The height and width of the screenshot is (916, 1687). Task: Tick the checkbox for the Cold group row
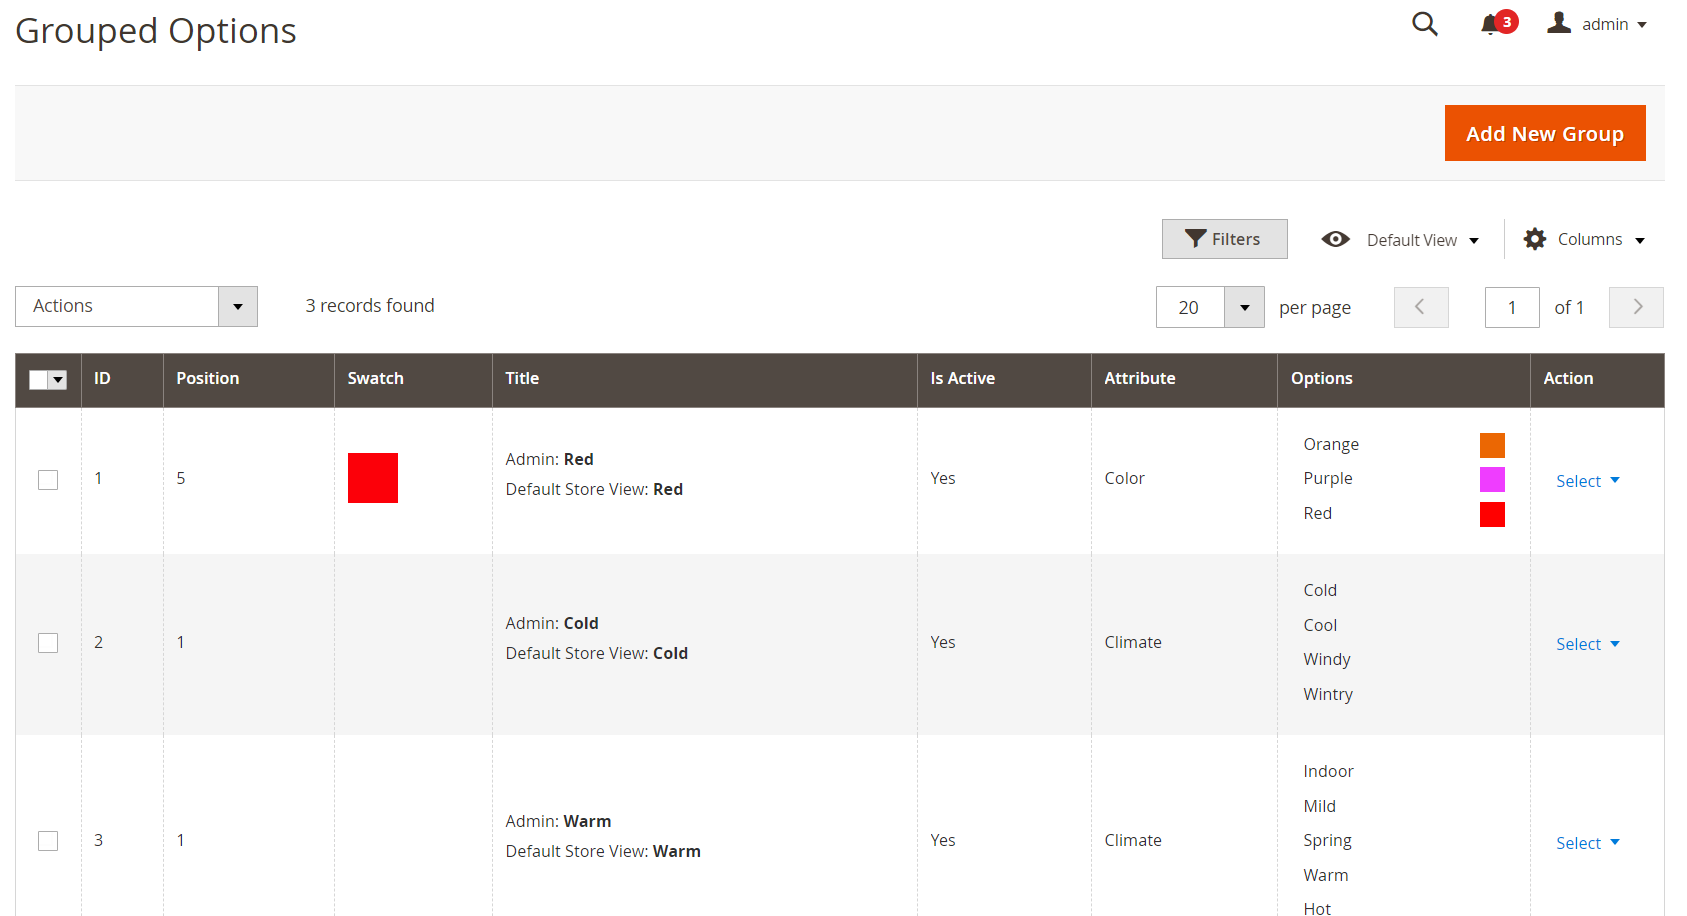coord(48,643)
